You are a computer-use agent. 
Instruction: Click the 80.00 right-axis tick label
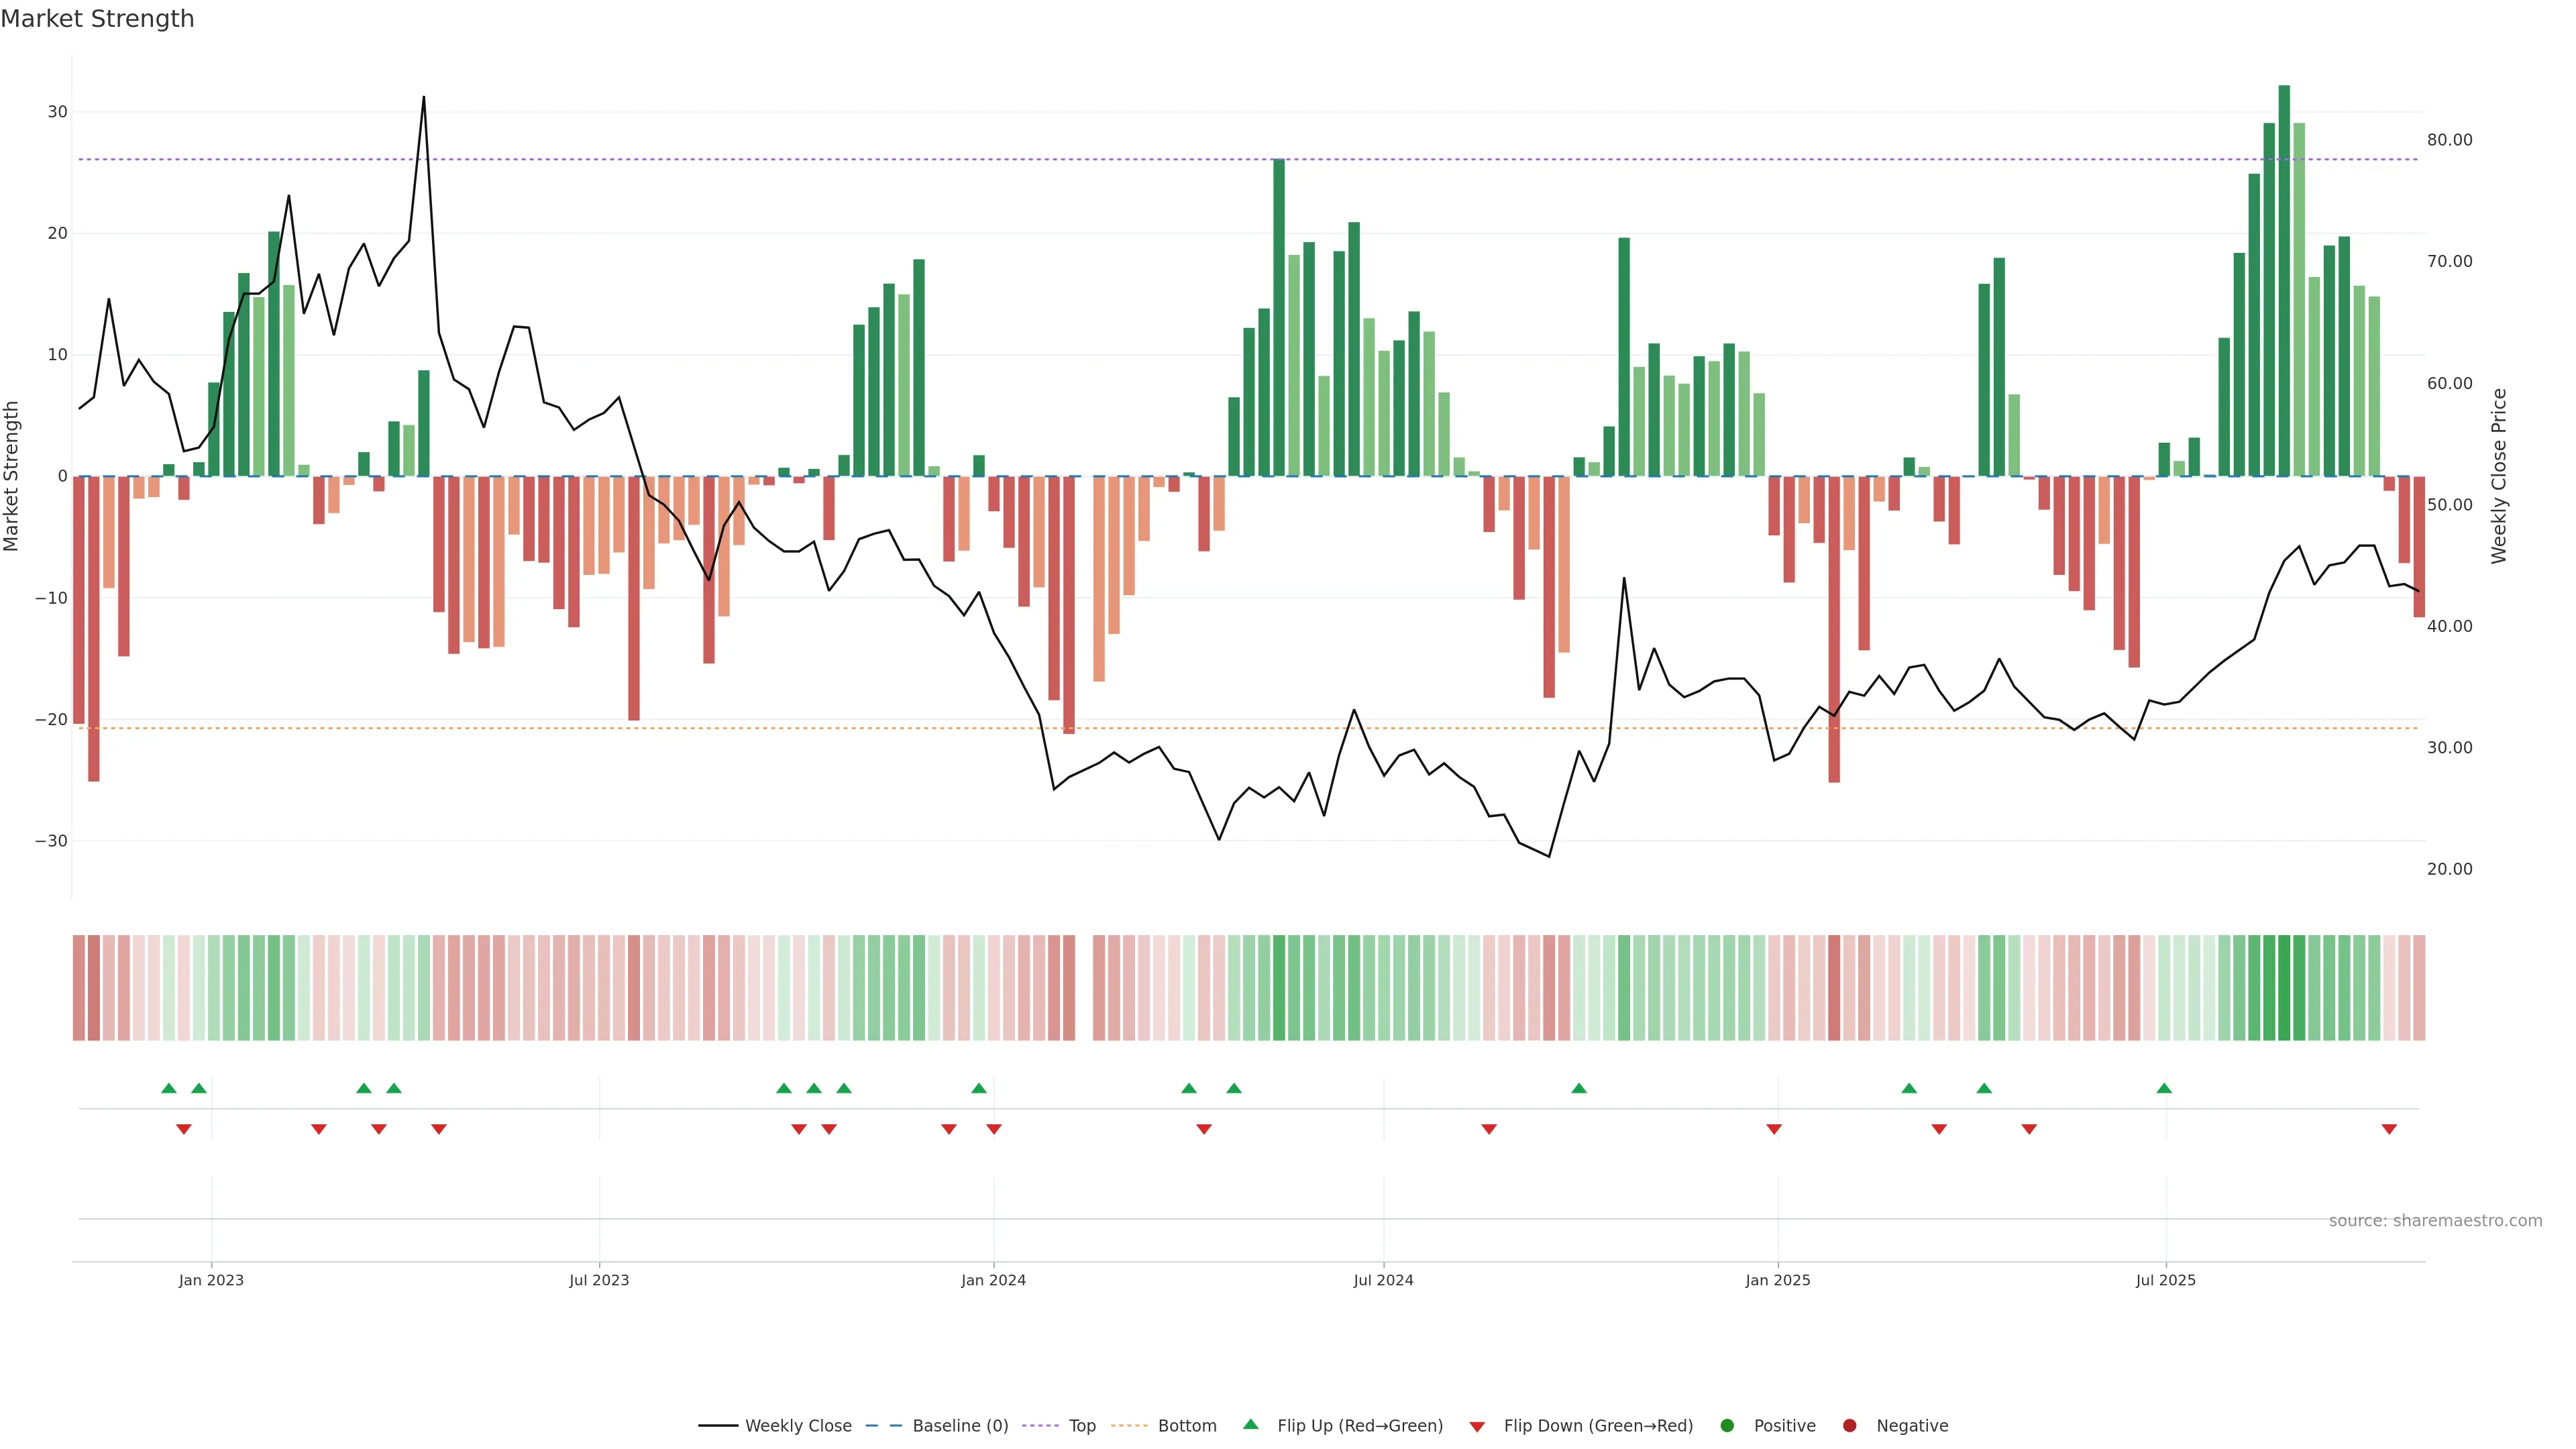[2449, 140]
